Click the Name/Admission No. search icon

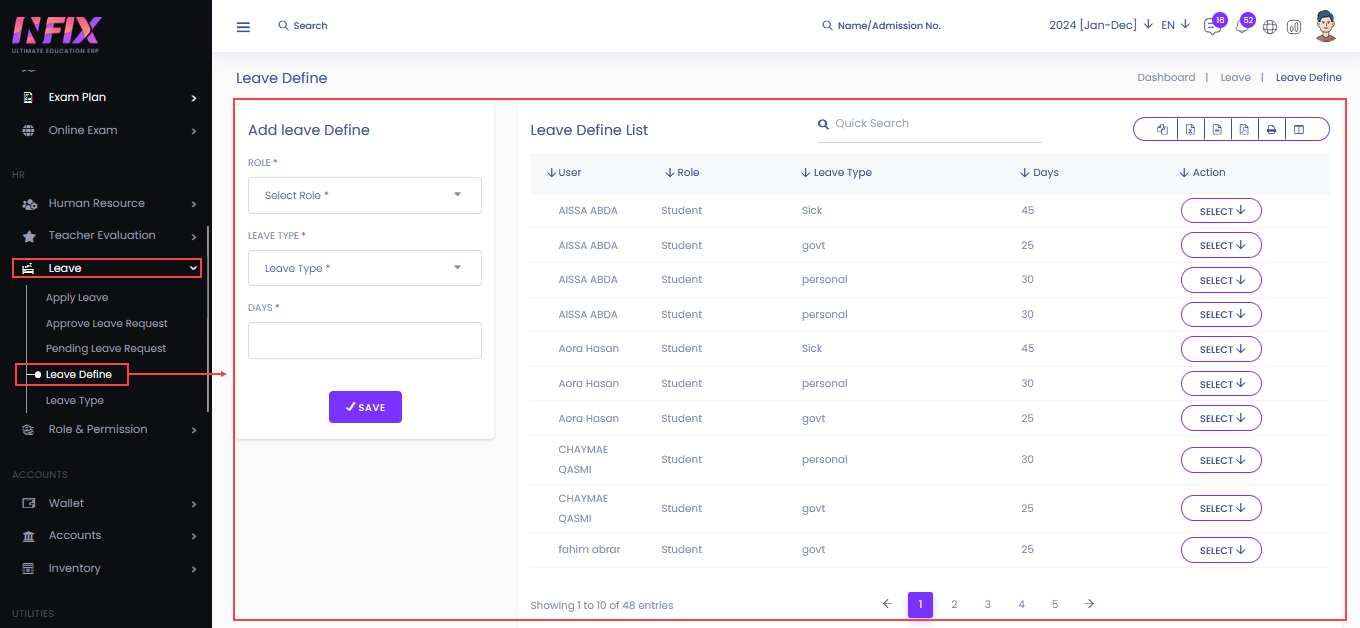pos(827,26)
